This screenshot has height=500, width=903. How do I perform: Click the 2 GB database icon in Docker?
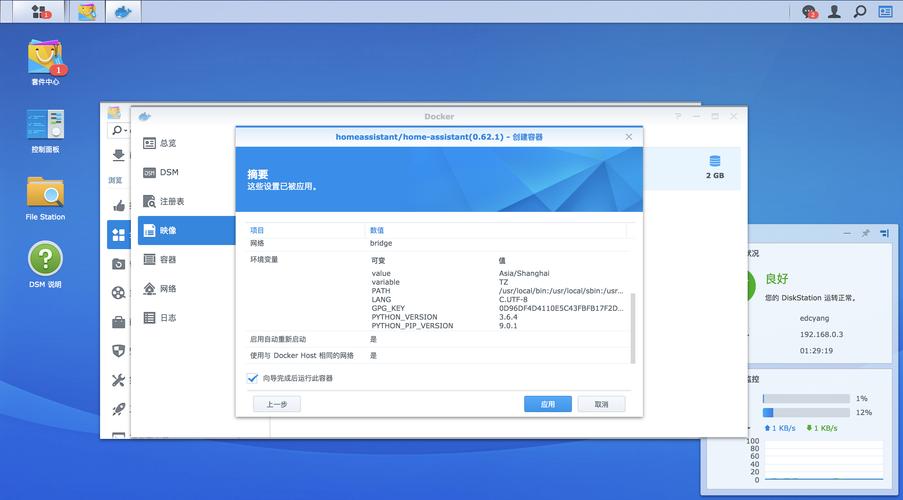(715, 161)
